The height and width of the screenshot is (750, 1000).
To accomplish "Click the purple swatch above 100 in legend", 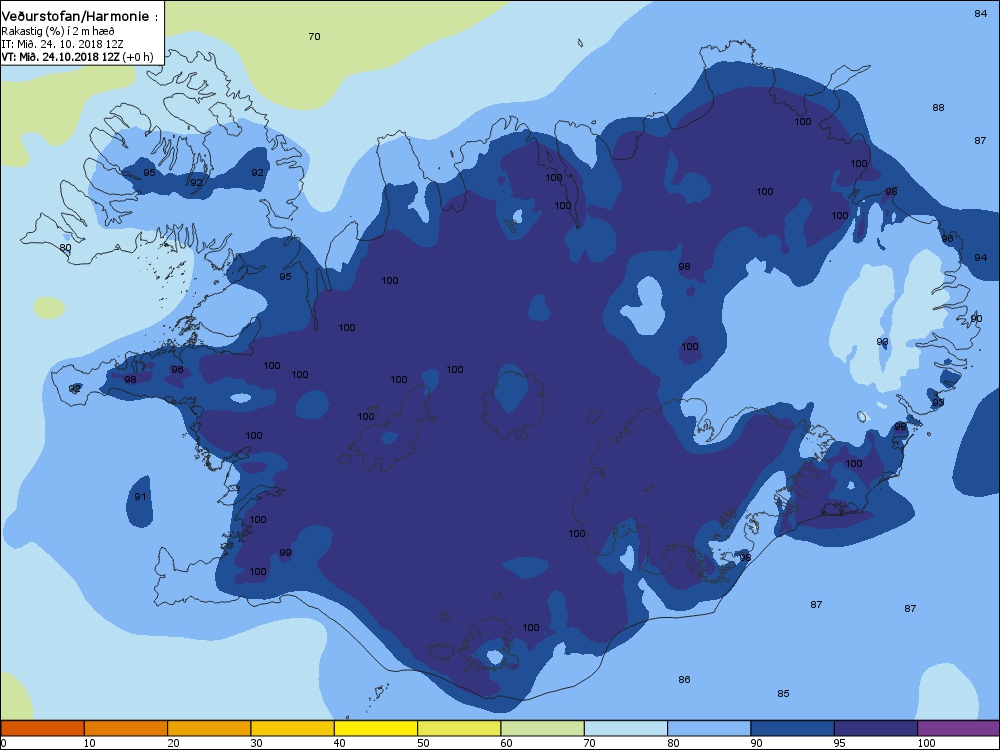I will click(x=959, y=728).
